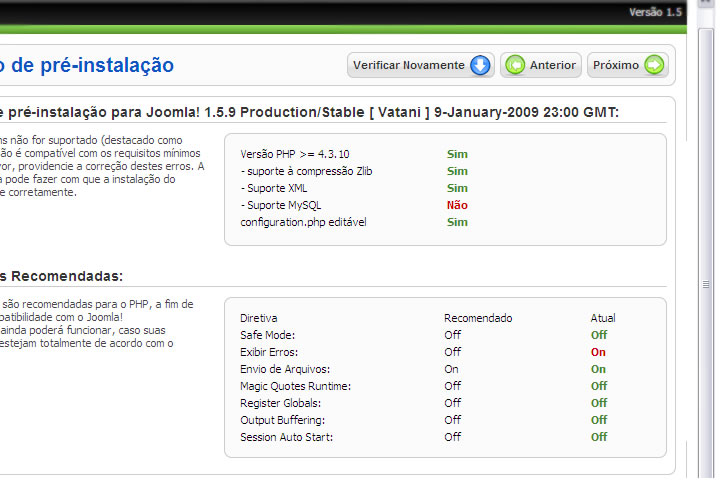The height and width of the screenshot is (500, 721).
Task: Click 'Magic Quotes Runtime:' directive label
Action: coord(295,386)
